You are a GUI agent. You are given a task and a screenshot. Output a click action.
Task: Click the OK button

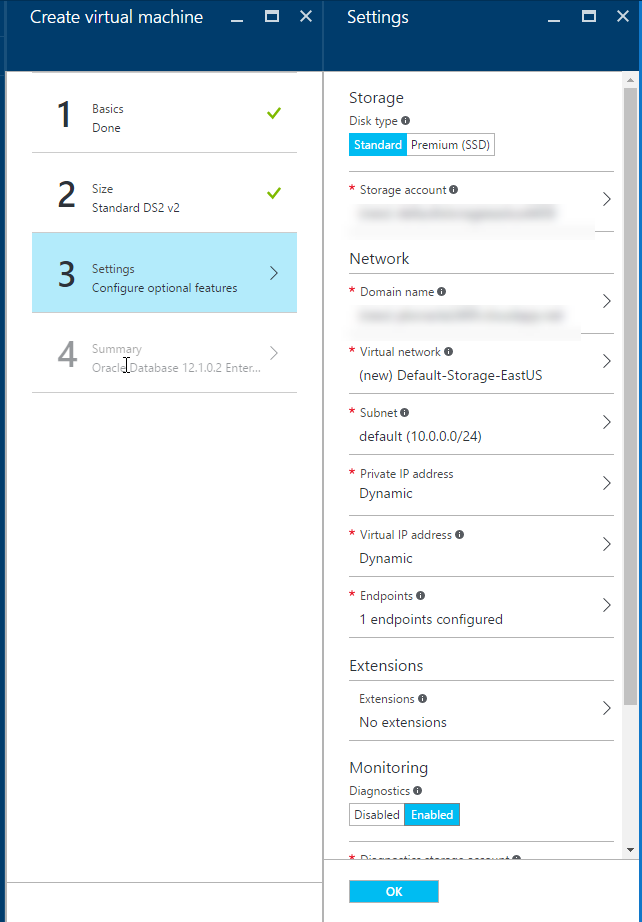tap(393, 891)
